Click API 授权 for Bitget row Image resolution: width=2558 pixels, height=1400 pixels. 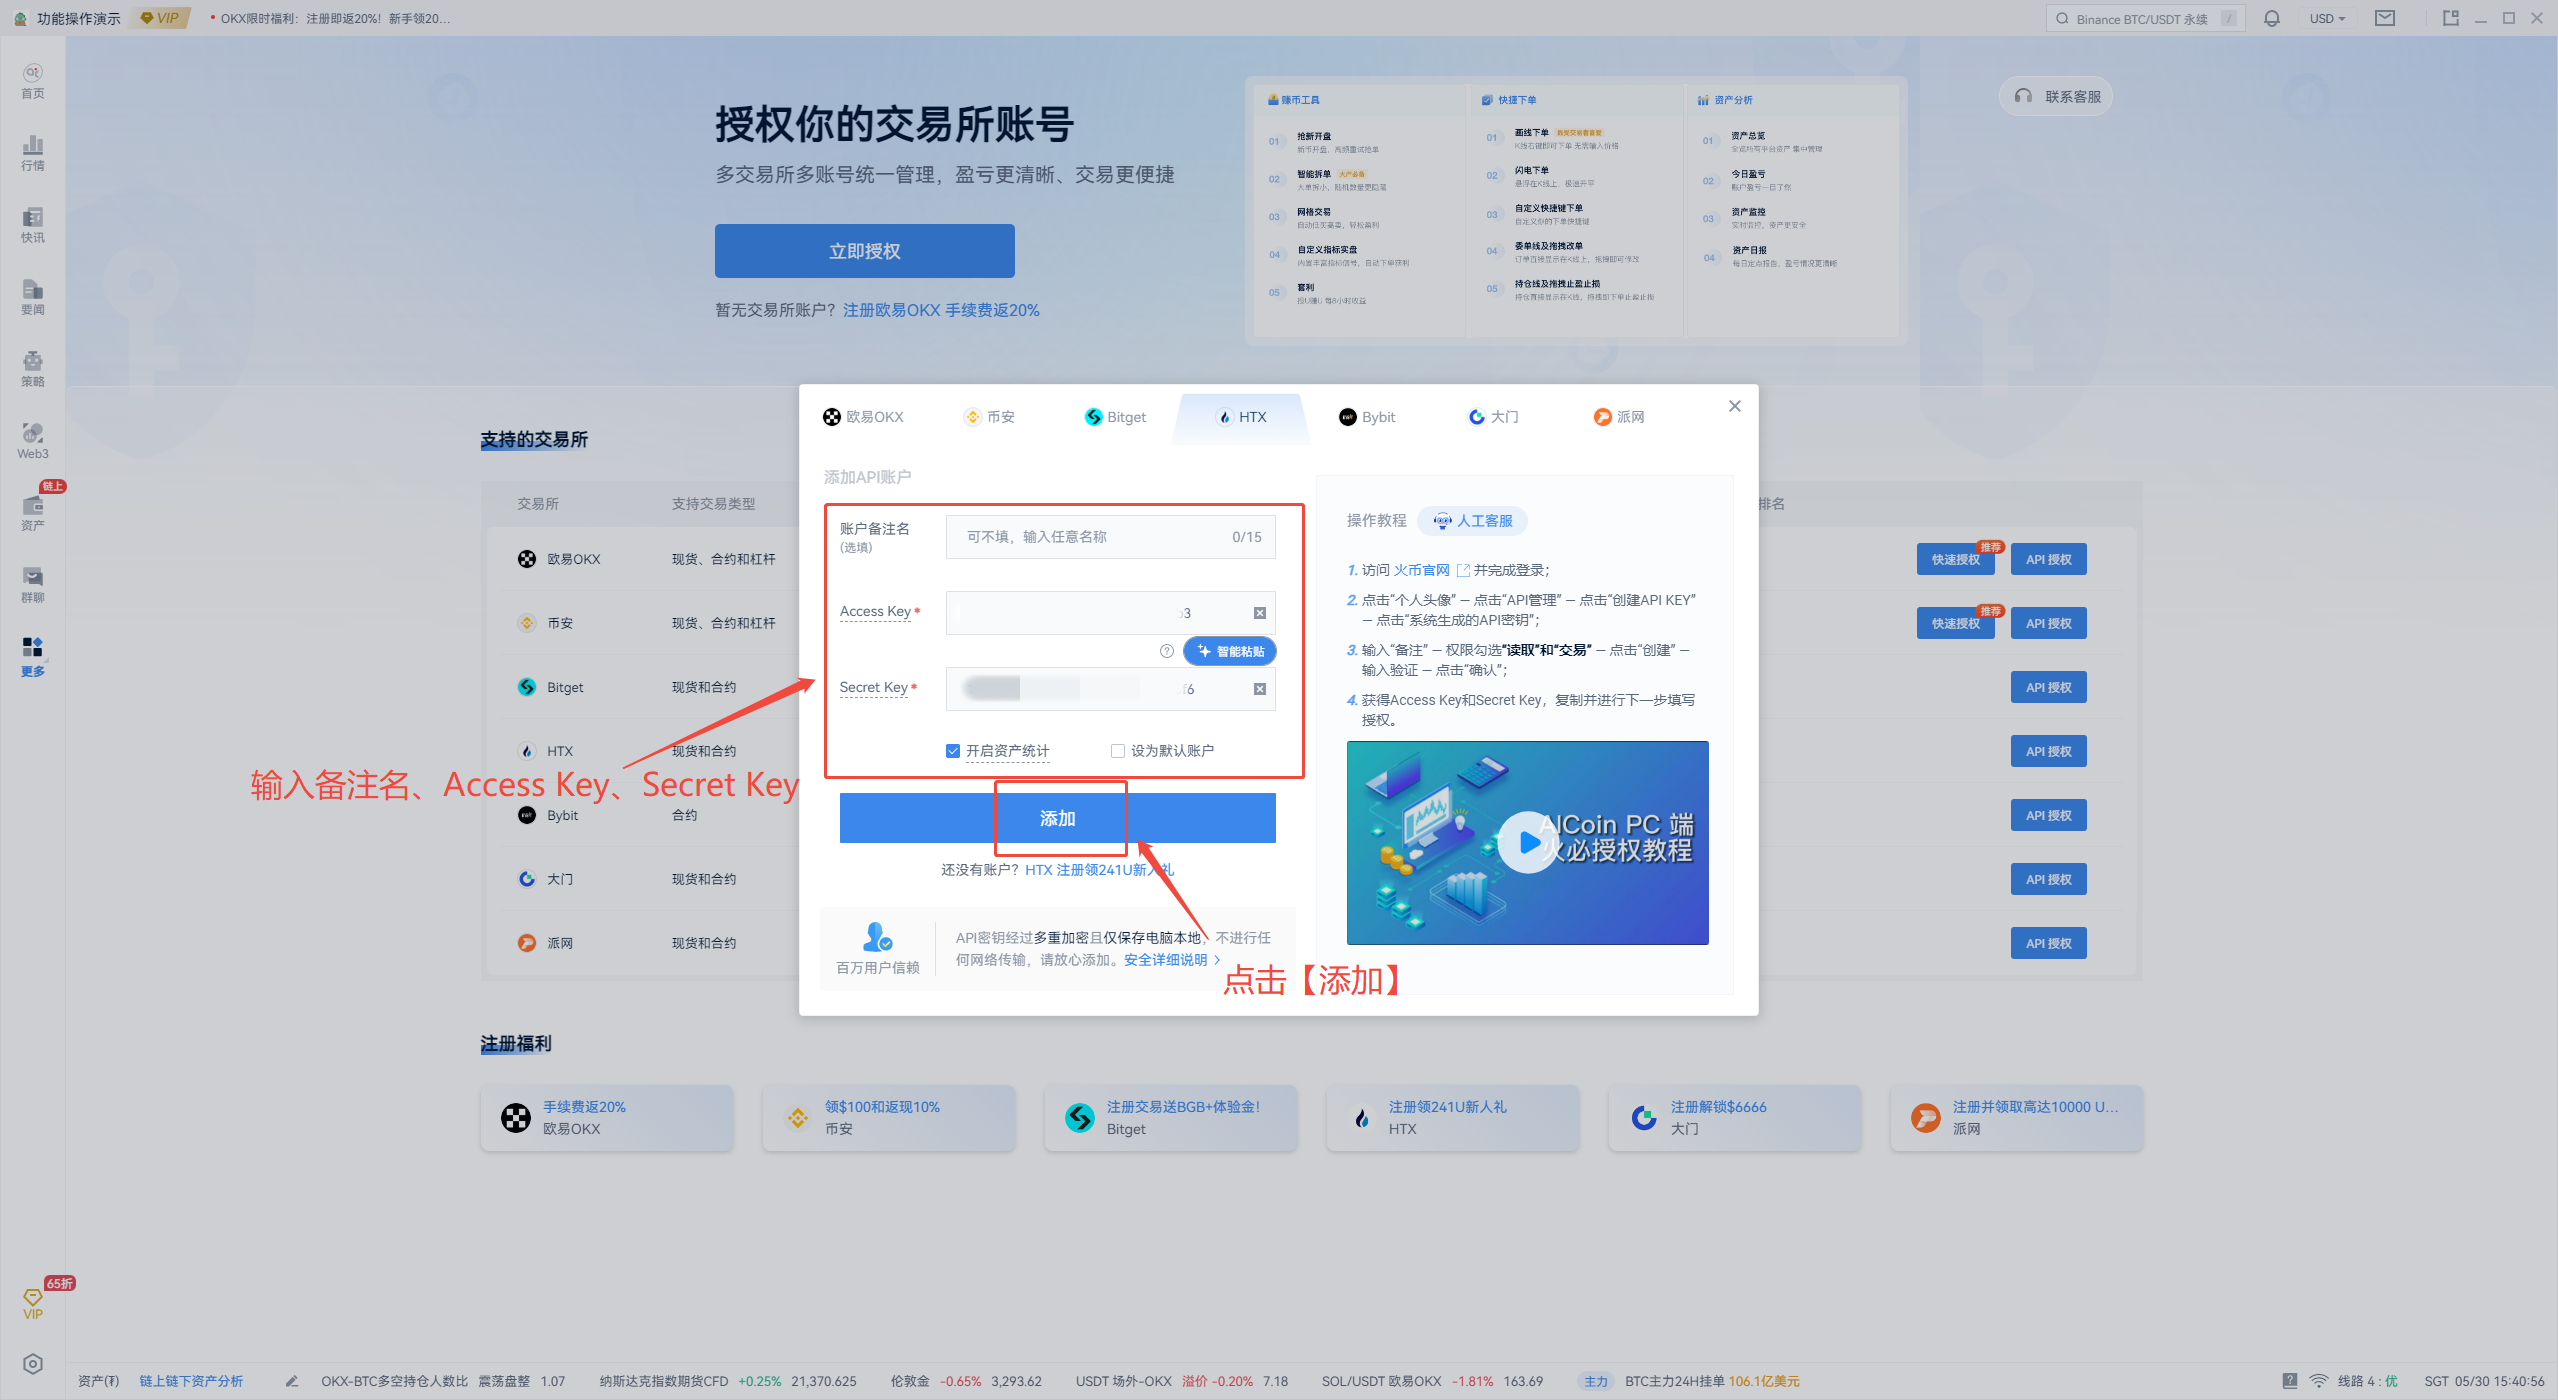pyautogui.click(x=2049, y=688)
